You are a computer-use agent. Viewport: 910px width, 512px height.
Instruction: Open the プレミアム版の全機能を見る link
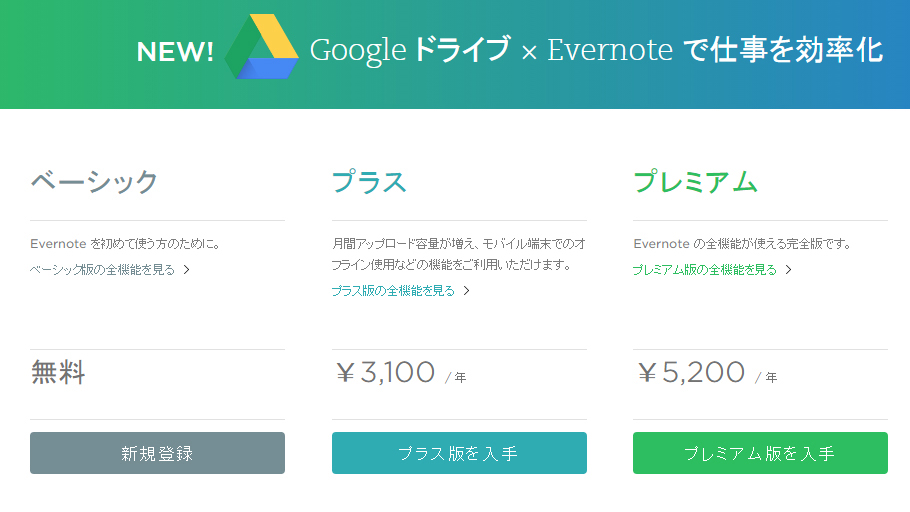[x=704, y=269]
